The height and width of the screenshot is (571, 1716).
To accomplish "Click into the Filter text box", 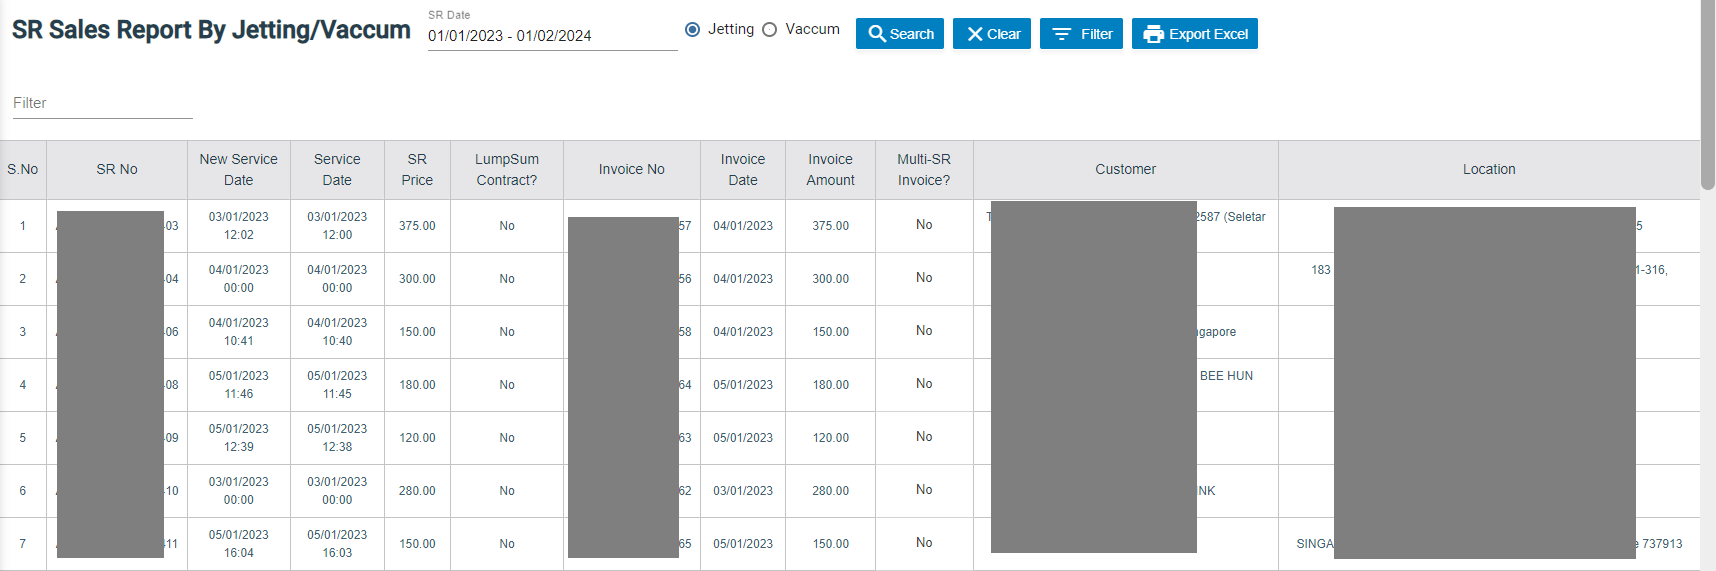I will point(102,103).
